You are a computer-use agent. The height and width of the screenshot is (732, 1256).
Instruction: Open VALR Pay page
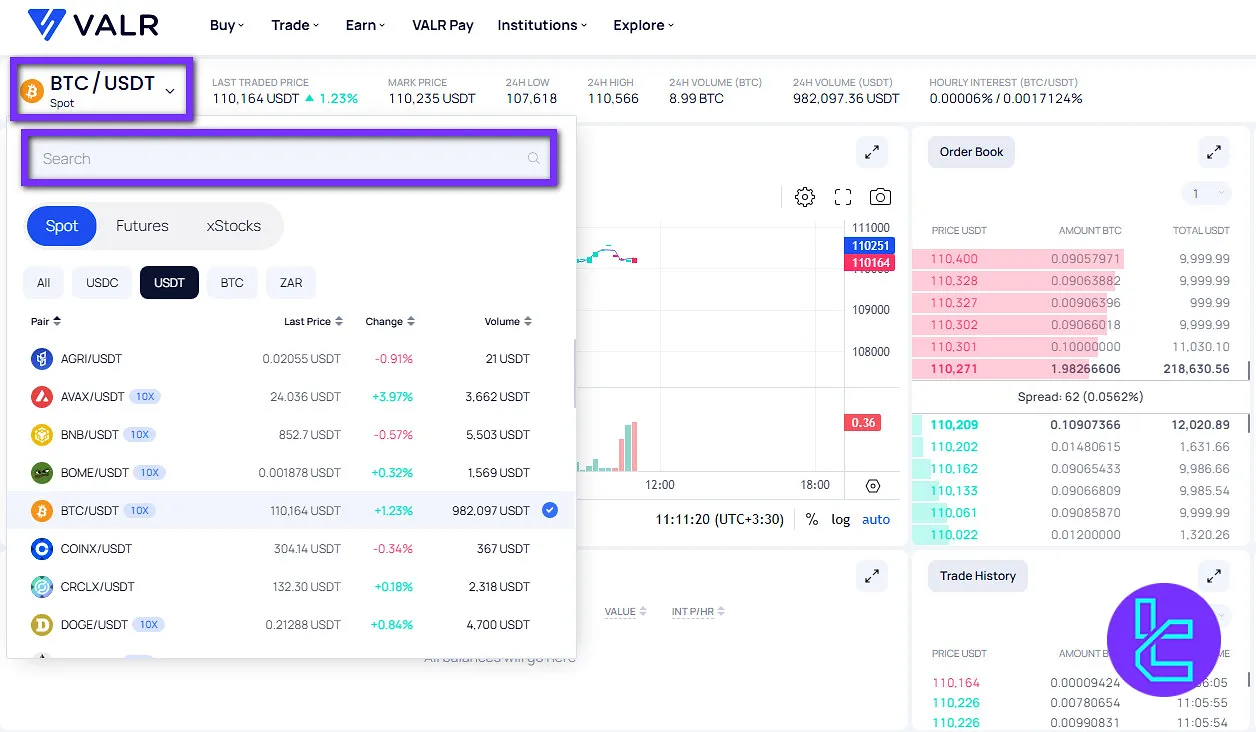click(442, 25)
